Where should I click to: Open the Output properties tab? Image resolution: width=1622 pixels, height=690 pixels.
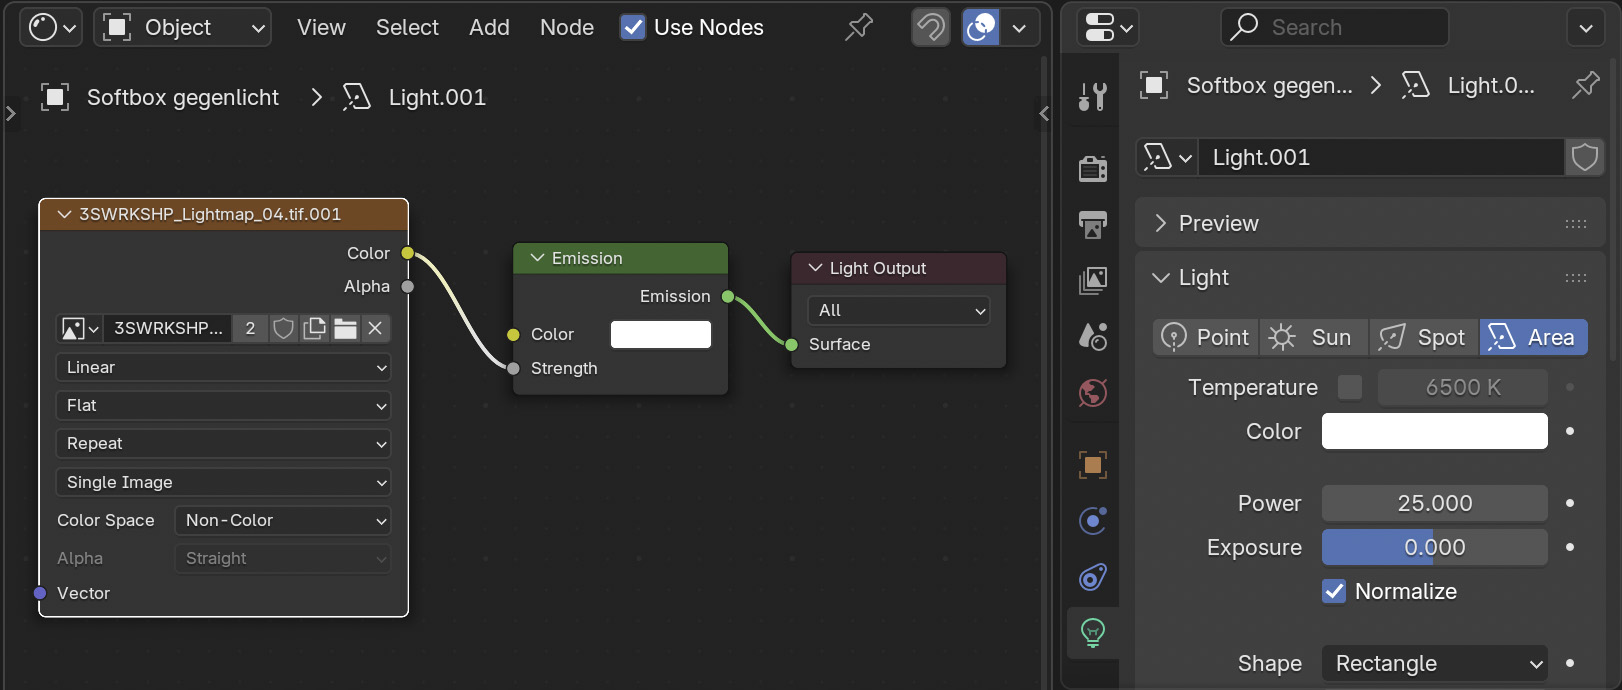1093,224
